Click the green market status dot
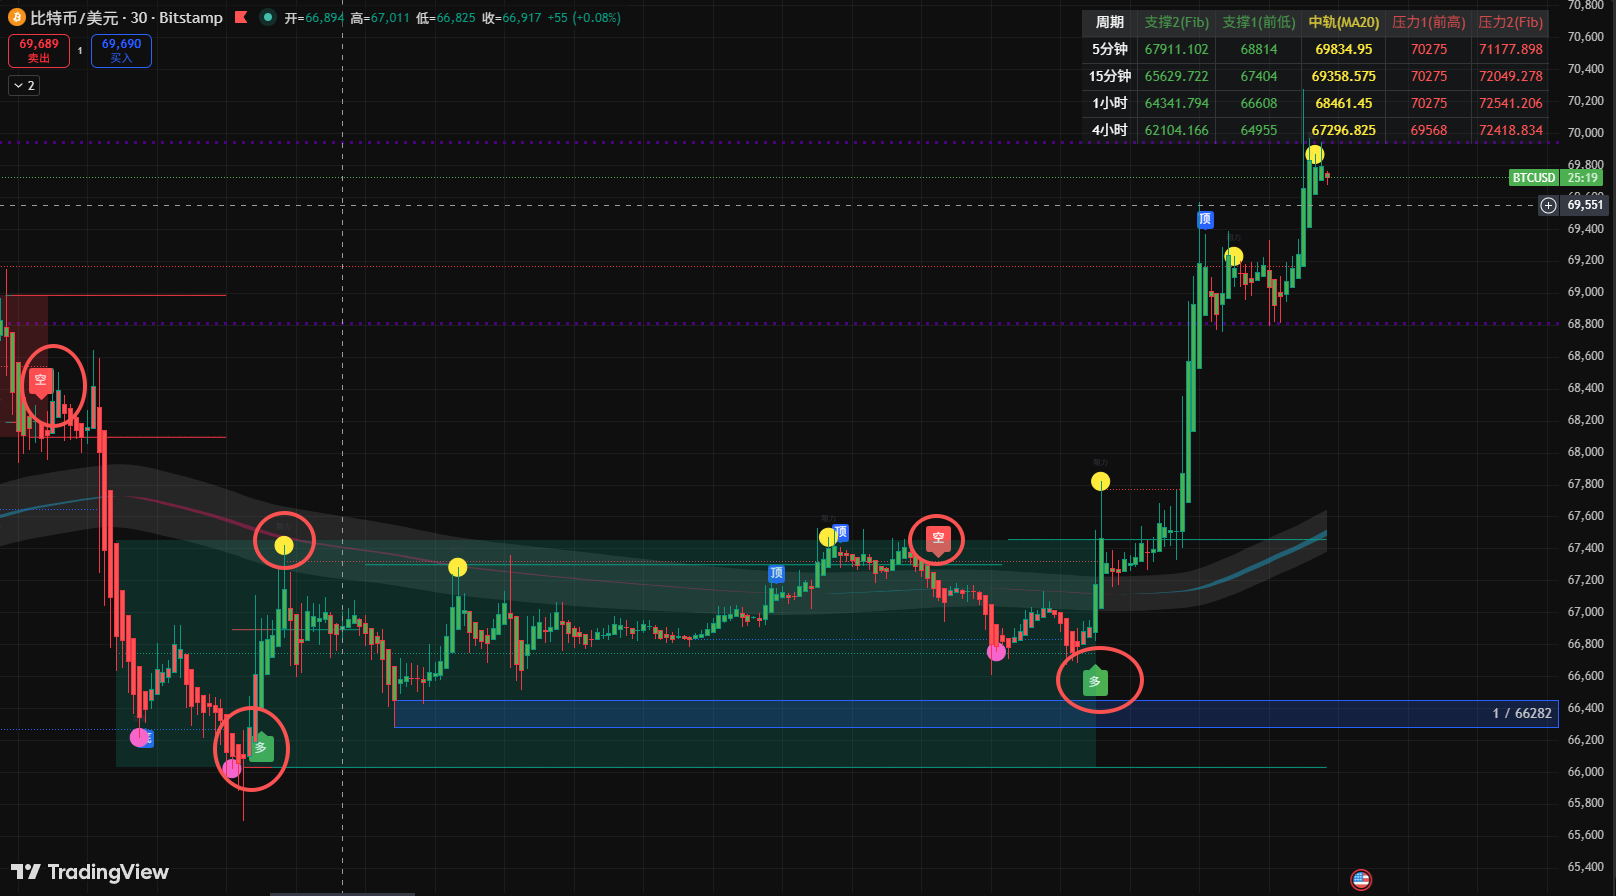This screenshot has height=896, width=1616. point(267,17)
